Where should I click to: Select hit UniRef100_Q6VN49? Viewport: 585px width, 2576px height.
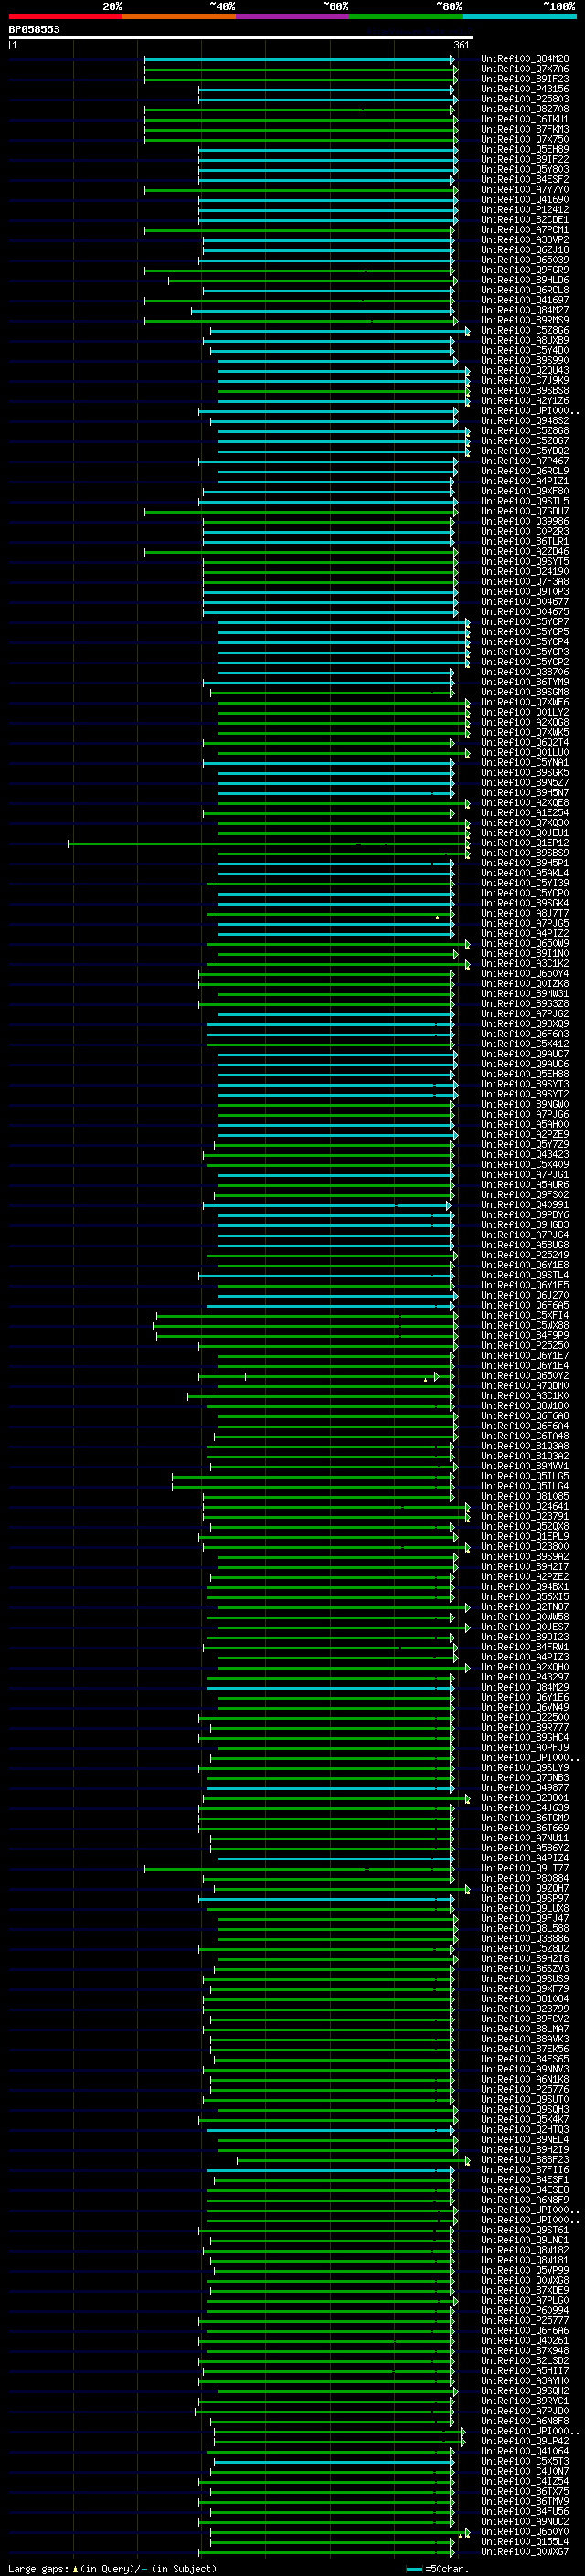pos(525,1707)
